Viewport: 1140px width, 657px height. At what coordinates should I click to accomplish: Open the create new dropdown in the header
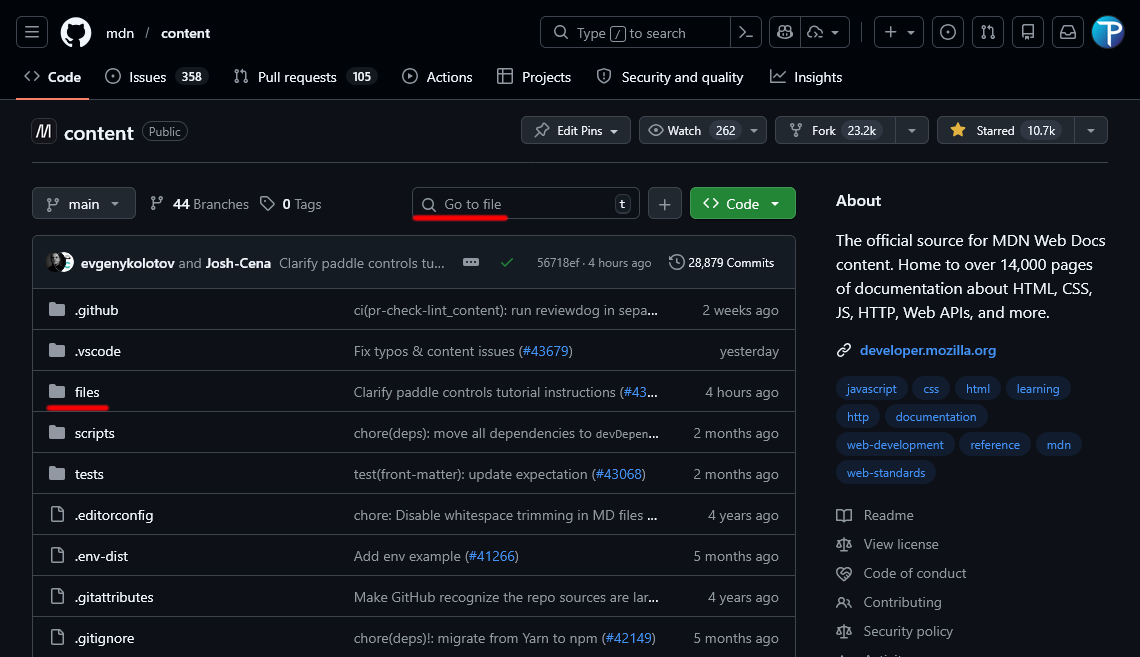897,32
